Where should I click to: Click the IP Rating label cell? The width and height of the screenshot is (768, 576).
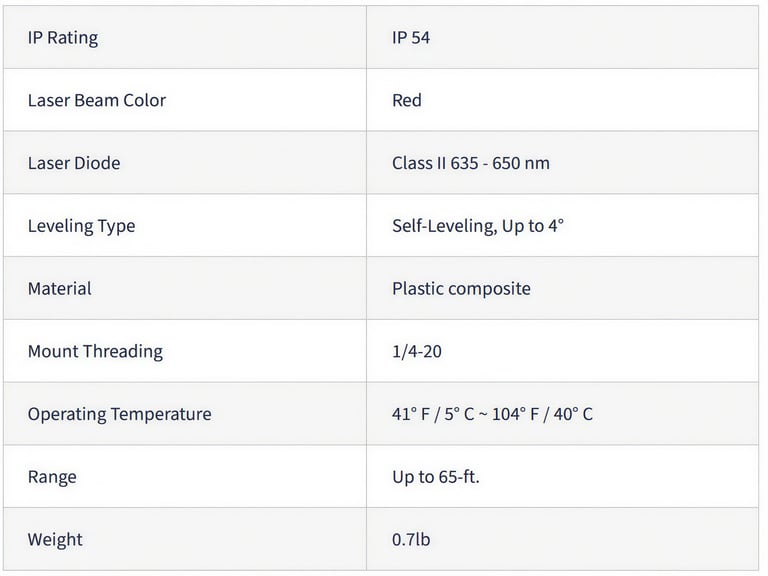coord(62,38)
